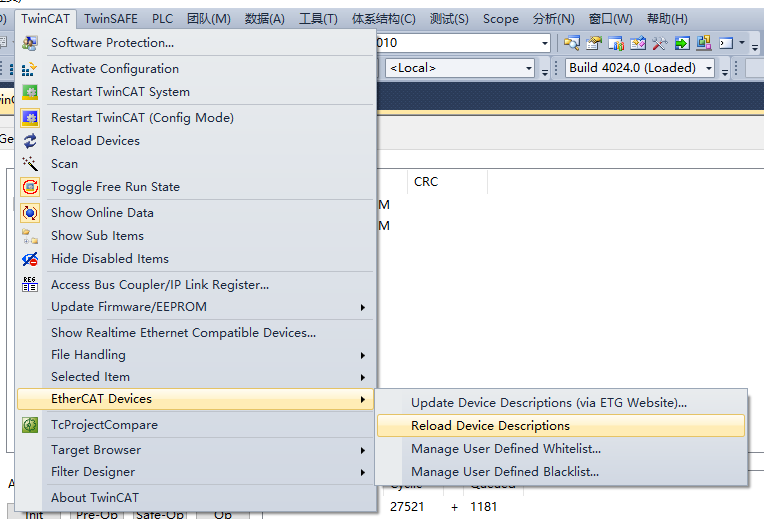Select EtherCAT Devices menu entry

click(195, 399)
